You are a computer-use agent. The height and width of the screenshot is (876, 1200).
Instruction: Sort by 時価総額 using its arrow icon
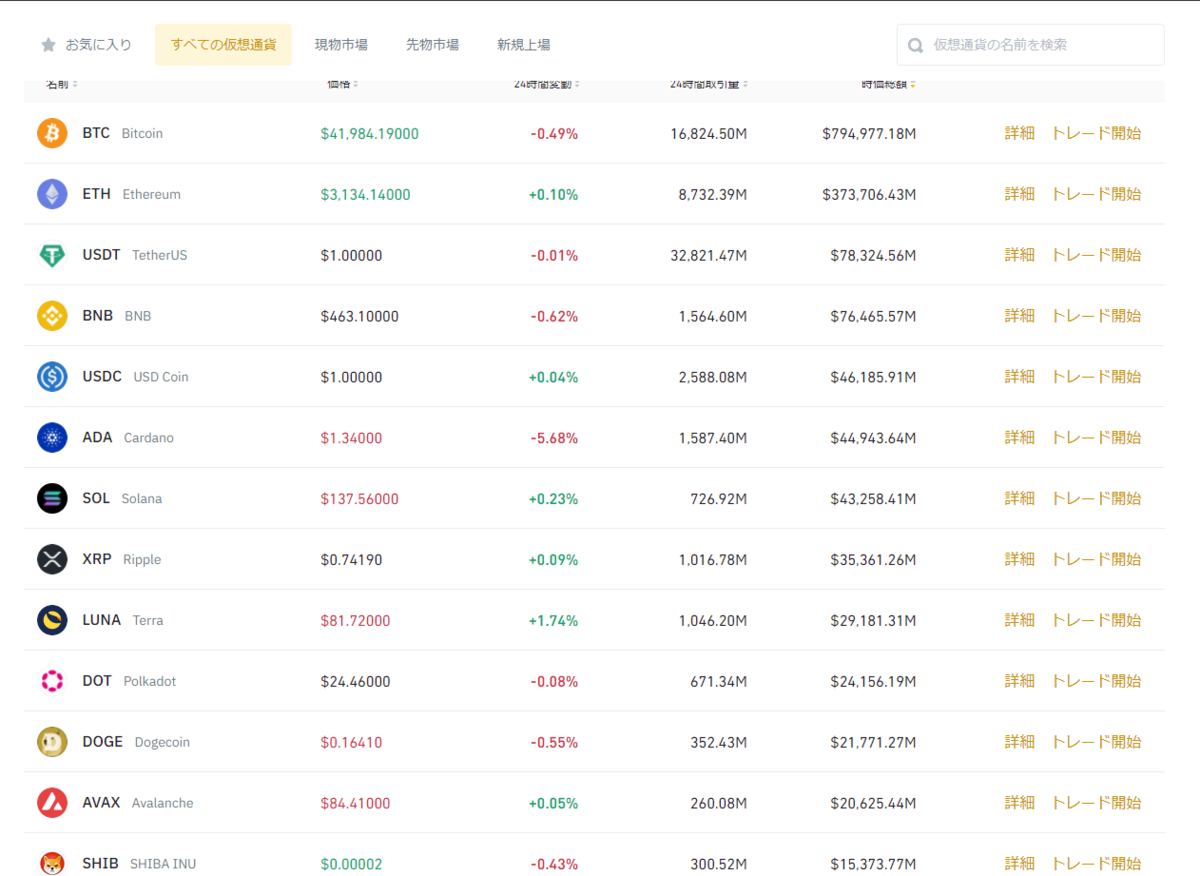(x=912, y=84)
